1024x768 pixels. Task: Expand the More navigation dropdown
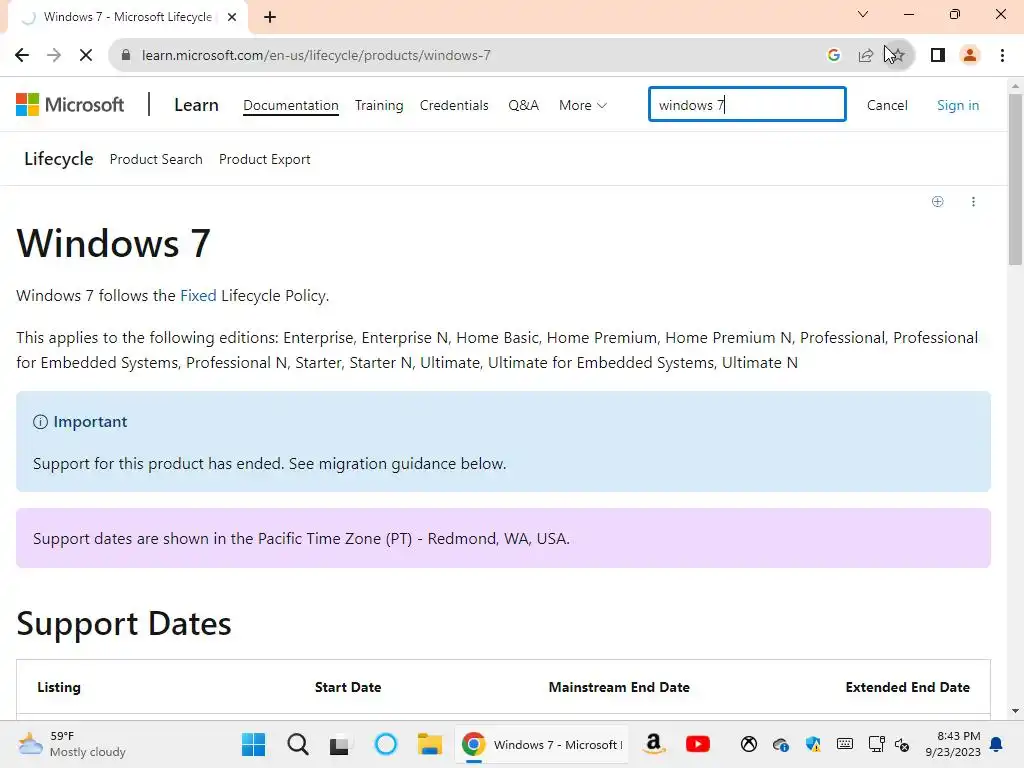tap(583, 105)
